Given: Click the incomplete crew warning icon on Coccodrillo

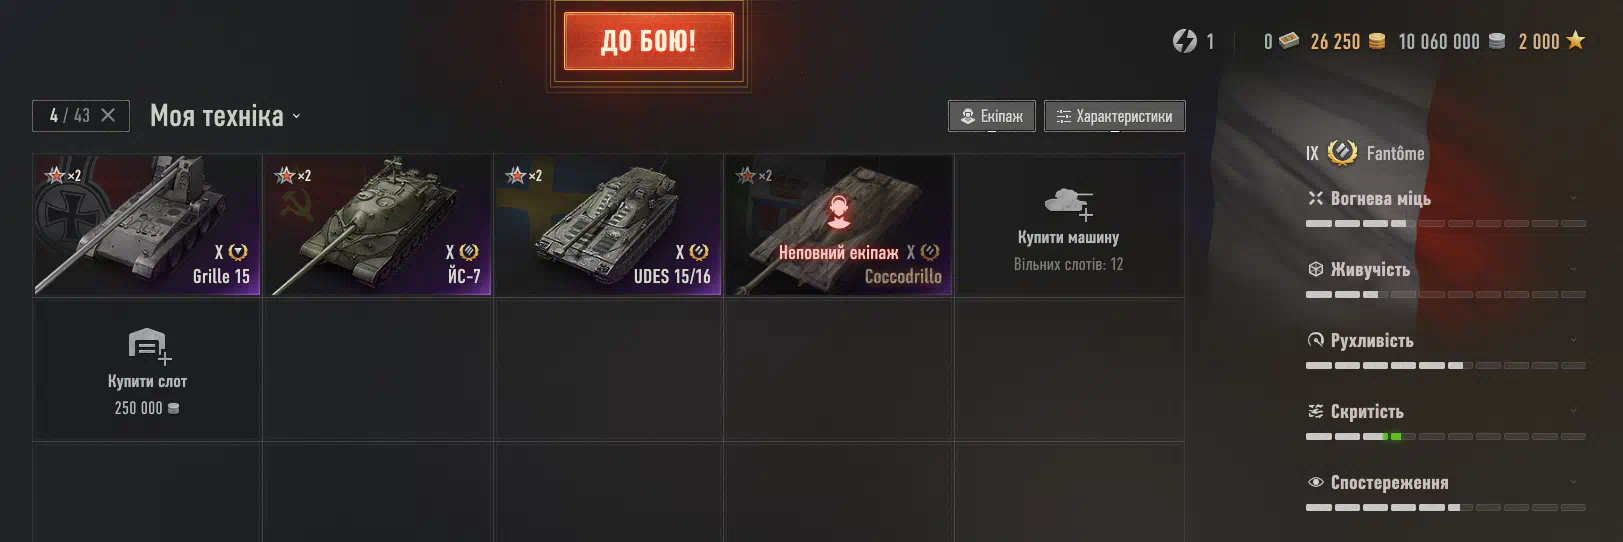Looking at the screenshot, I should 839,212.
